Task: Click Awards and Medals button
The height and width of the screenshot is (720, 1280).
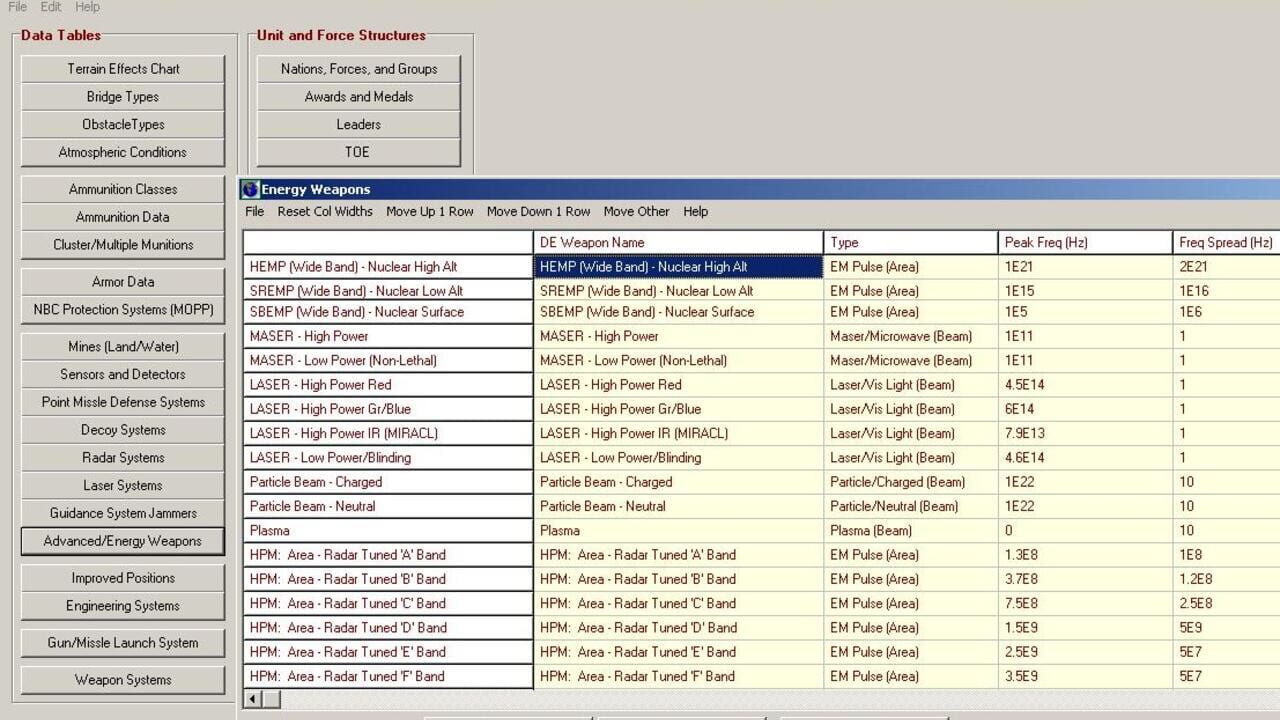Action: pyautogui.click(x=359, y=97)
